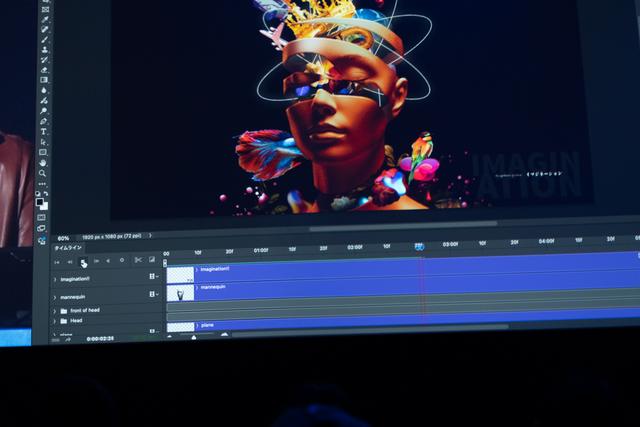Image resolution: width=640 pixels, height=427 pixels.
Task: Click the blue playhead marker on ruler
Action: tap(419, 246)
